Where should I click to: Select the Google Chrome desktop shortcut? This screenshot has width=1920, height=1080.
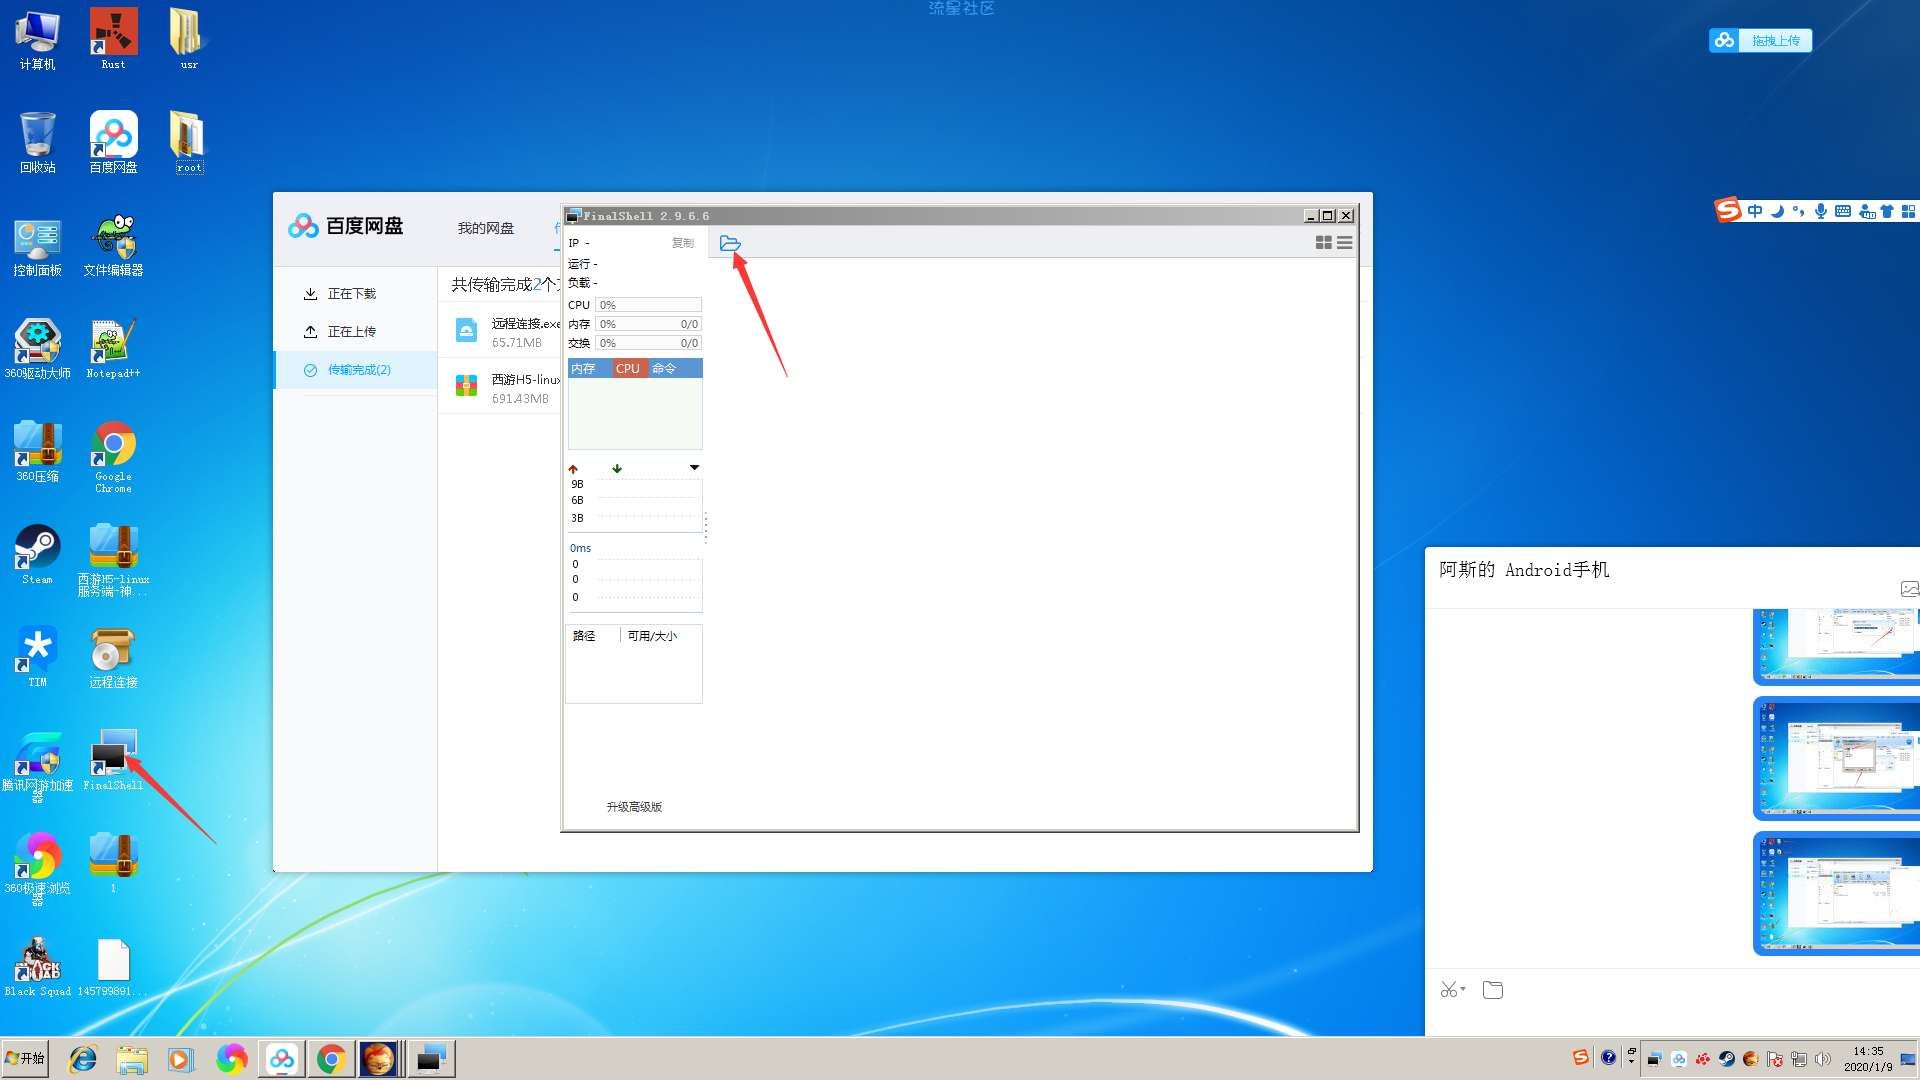(x=113, y=456)
